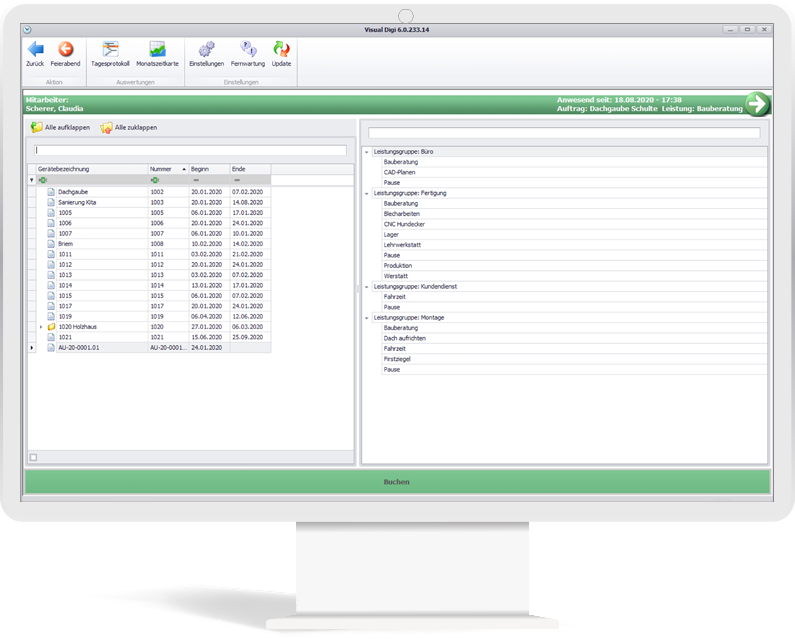The image size is (795, 639).
Task: Collapse Leistungsgruppe: Büro group
Action: [x=367, y=152]
